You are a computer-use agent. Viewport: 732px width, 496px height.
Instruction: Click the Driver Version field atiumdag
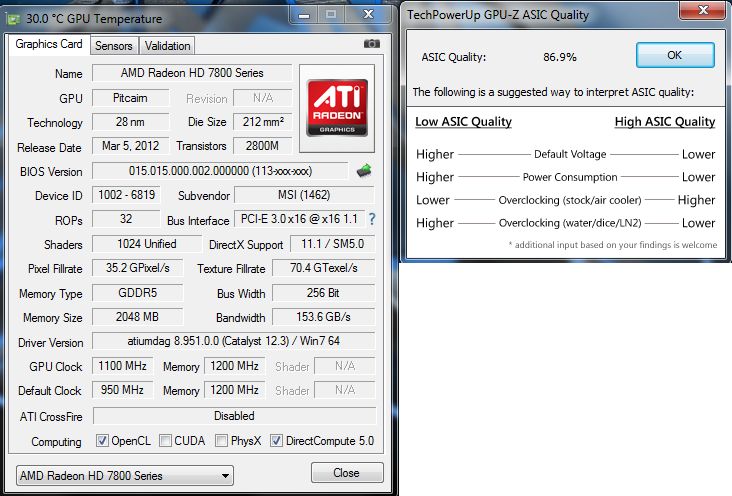pyautogui.click(x=234, y=341)
